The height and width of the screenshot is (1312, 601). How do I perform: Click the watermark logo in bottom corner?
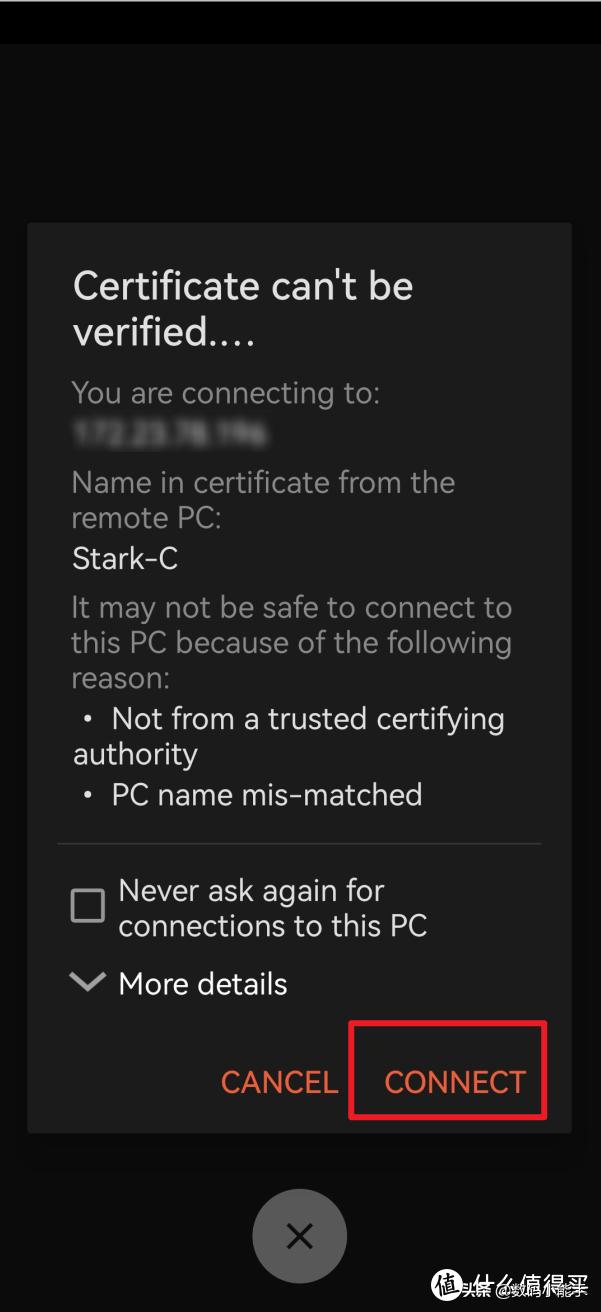[x=445, y=1283]
